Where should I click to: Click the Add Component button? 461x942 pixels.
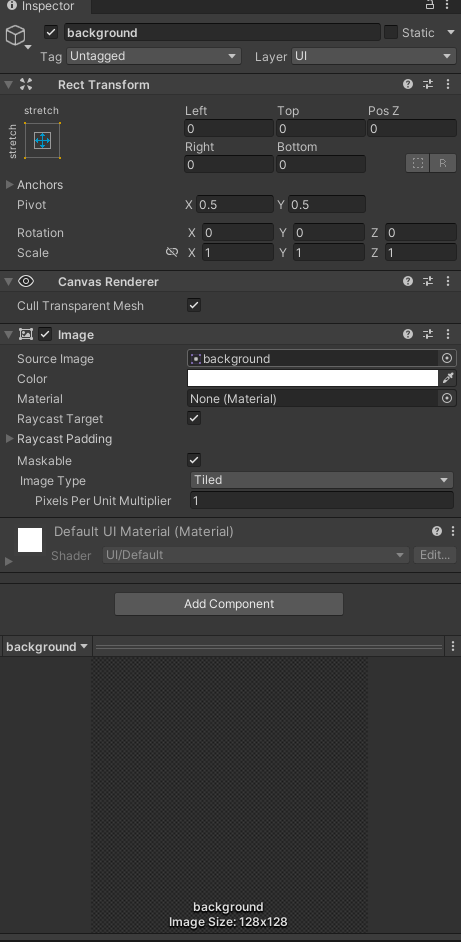[x=229, y=604]
